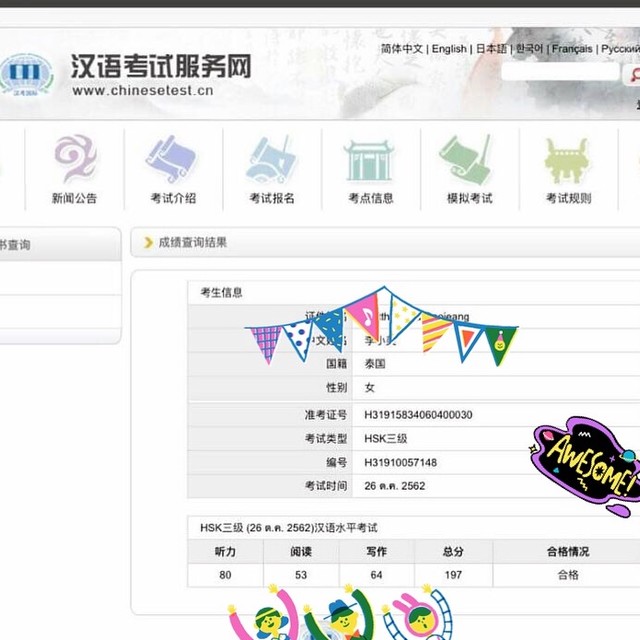Viewport: 640px width, 640px height.
Task: Select the 考试报名 exam registration icon
Action: coord(271,160)
